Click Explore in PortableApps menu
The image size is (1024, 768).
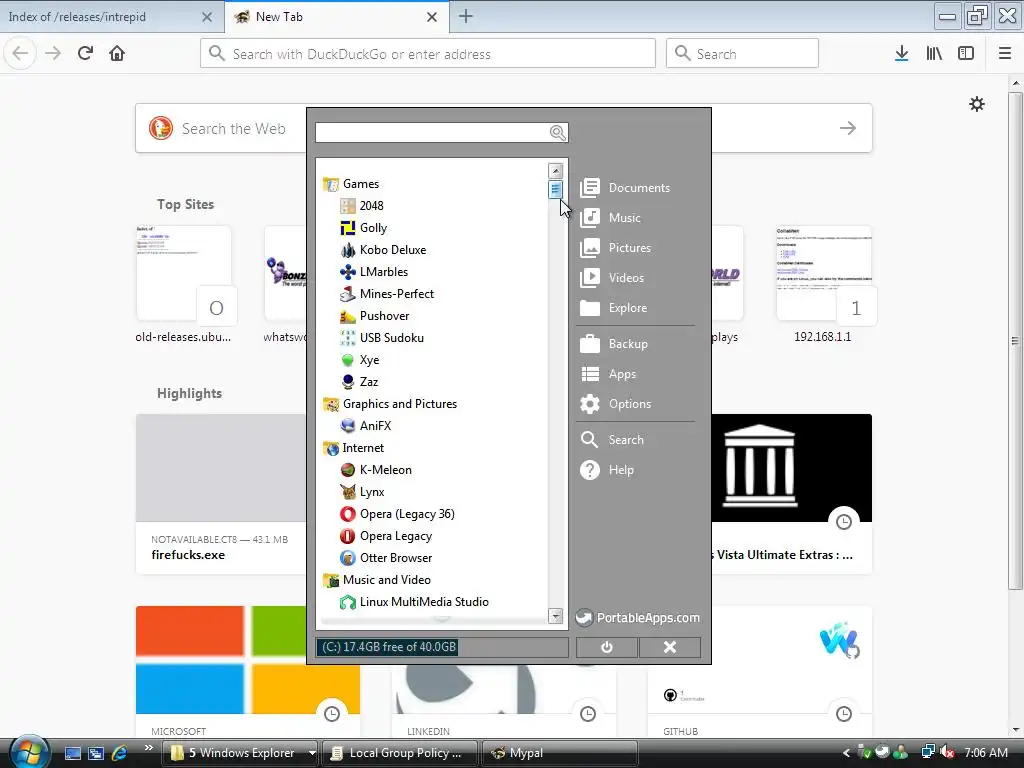(x=614, y=308)
